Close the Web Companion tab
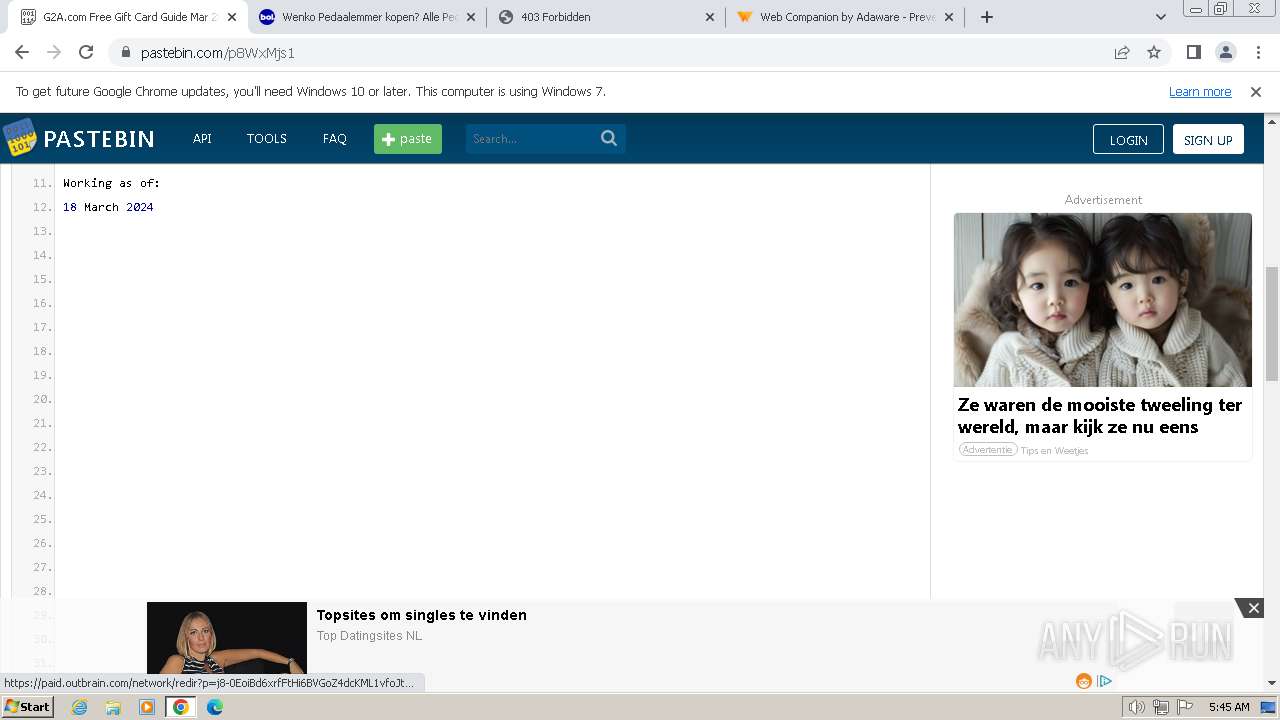Image resolution: width=1280 pixels, height=720 pixels. point(949,17)
